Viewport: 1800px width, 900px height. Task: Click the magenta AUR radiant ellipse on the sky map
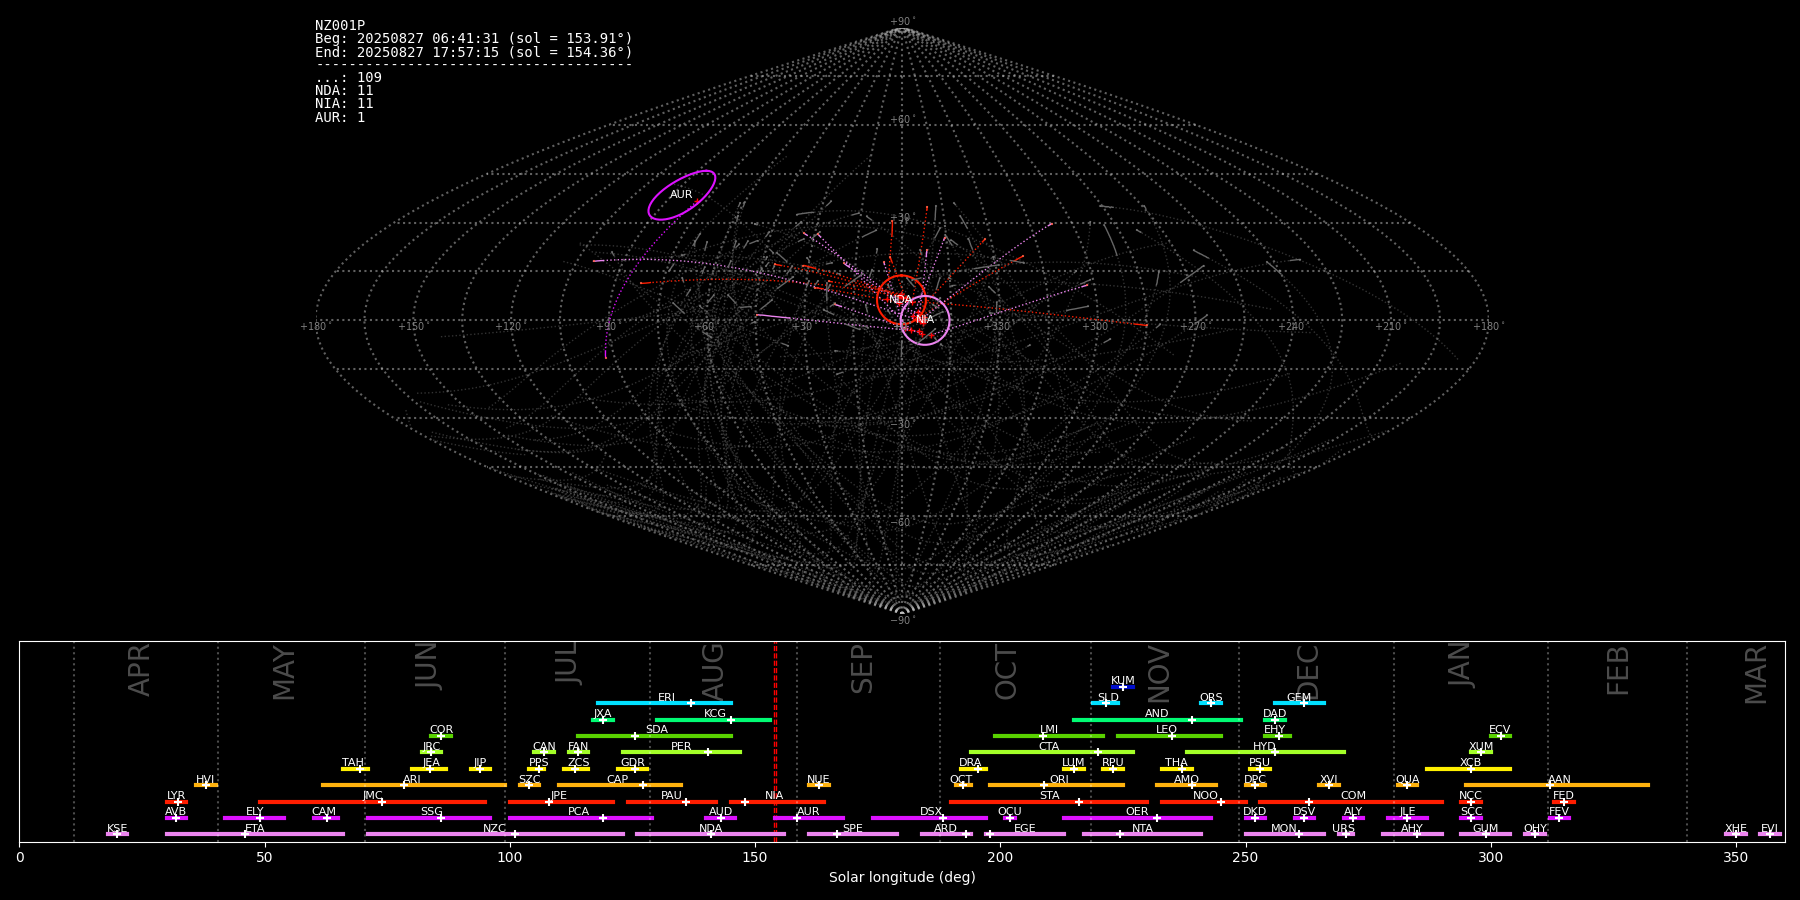681,195
